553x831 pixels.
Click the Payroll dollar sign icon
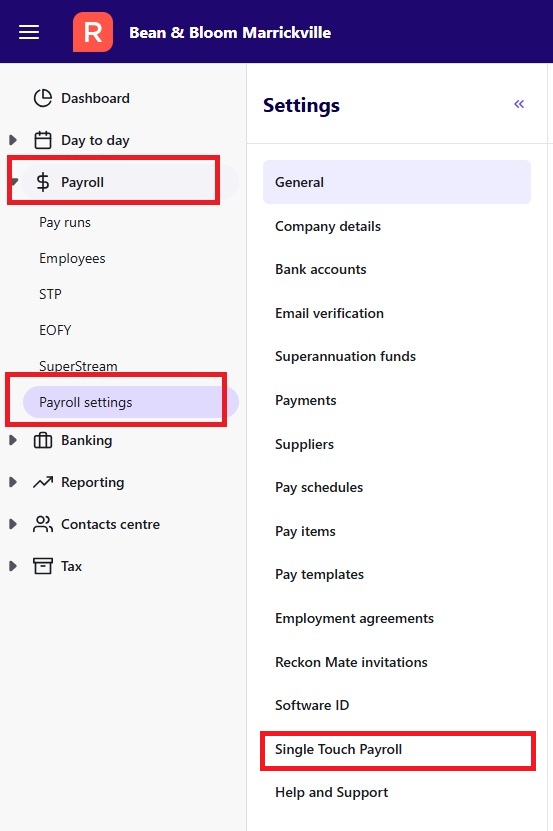click(x=42, y=182)
